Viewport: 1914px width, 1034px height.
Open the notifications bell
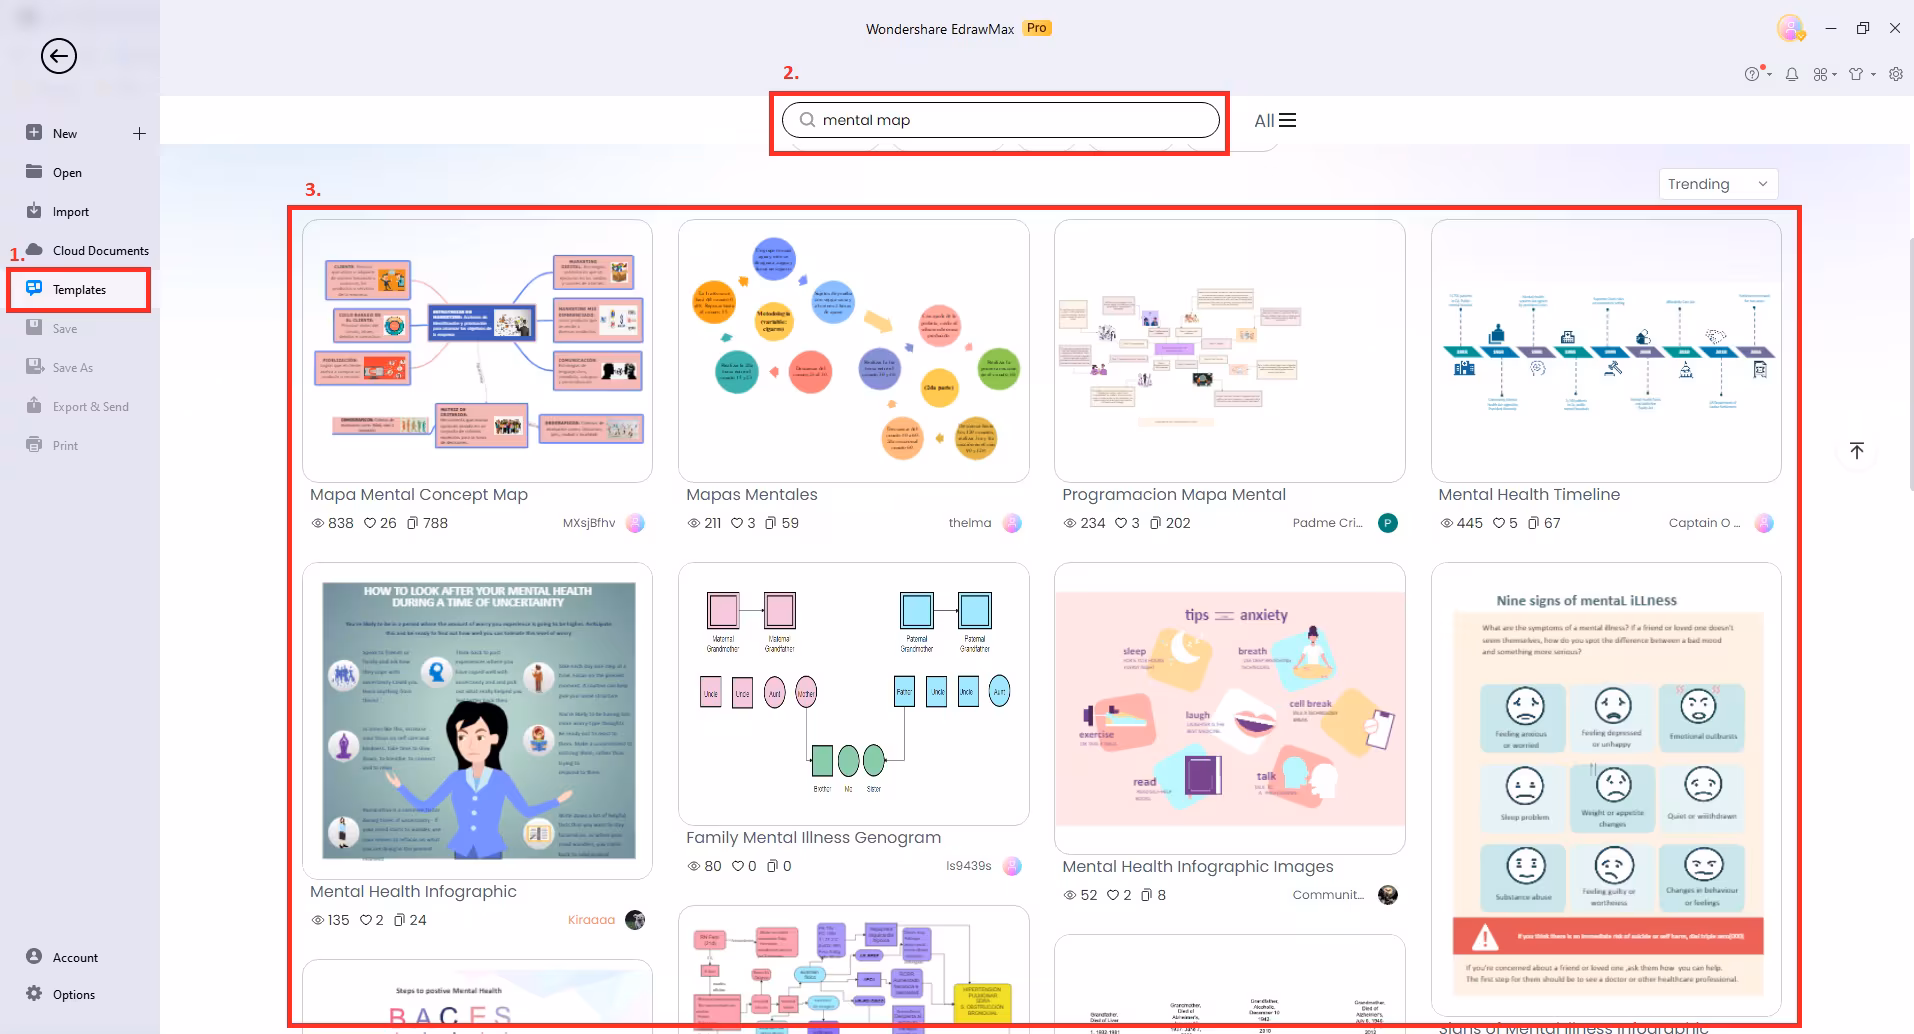1792,74
